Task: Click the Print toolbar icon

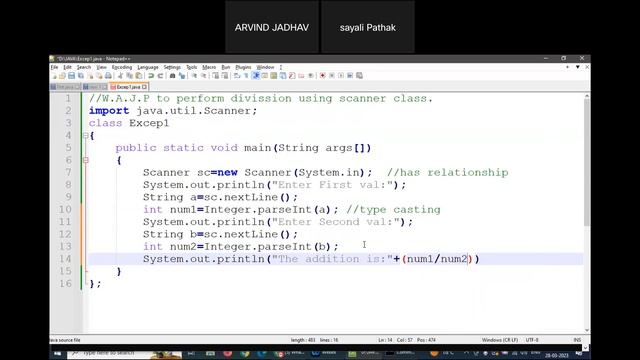Action: pos(108,76)
